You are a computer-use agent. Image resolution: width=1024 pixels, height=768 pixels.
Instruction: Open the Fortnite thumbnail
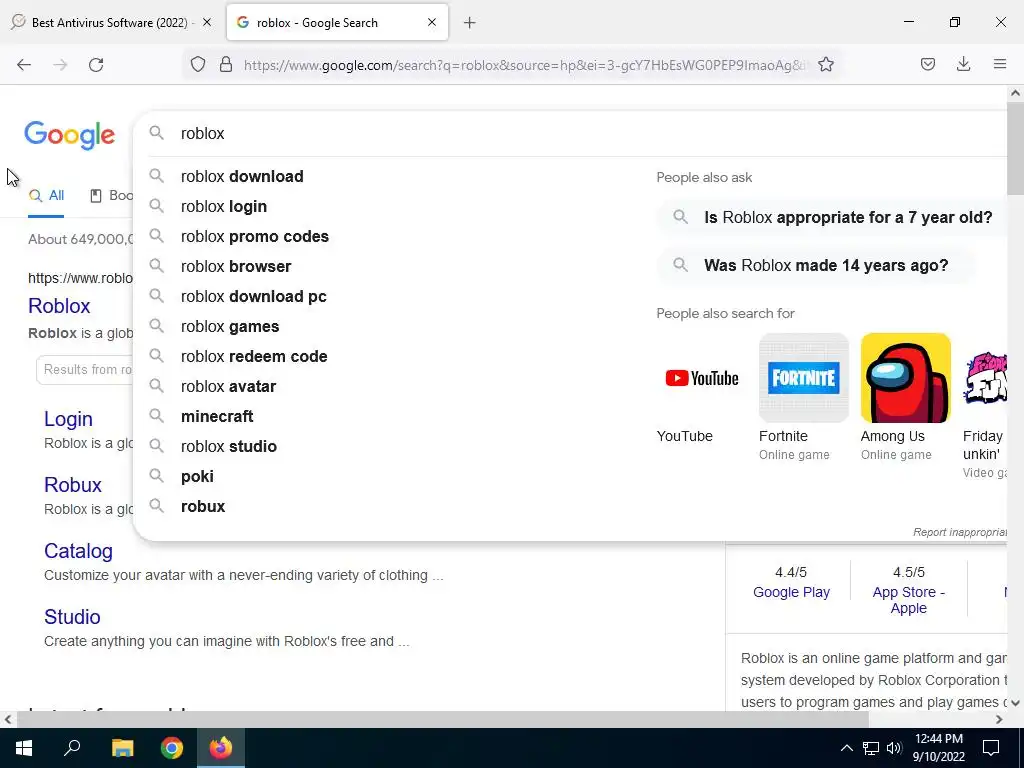pos(803,378)
